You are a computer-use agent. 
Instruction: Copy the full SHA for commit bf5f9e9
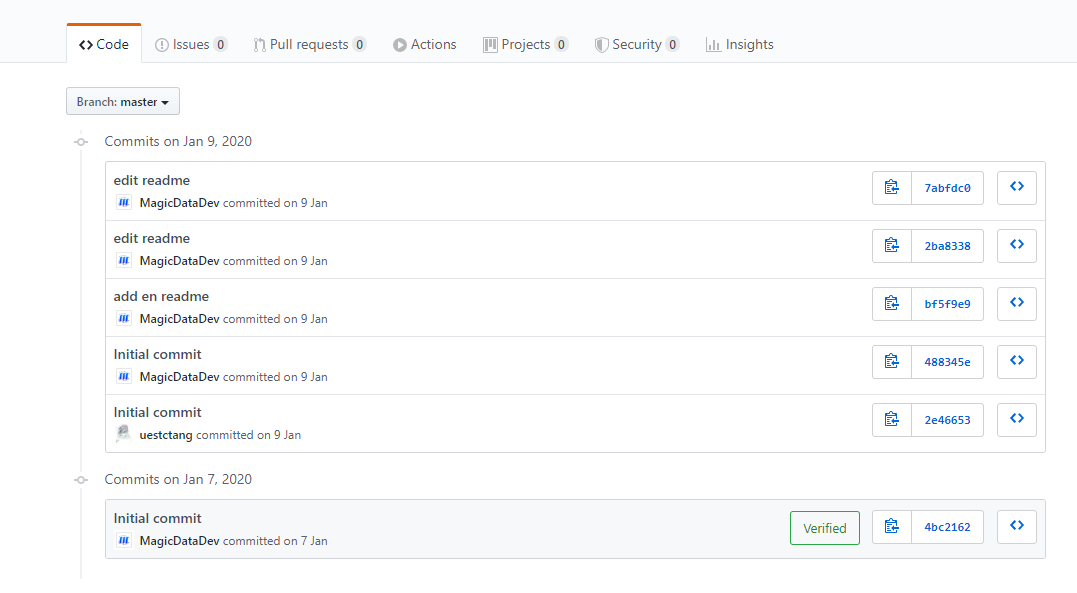(x=892, y=304)
